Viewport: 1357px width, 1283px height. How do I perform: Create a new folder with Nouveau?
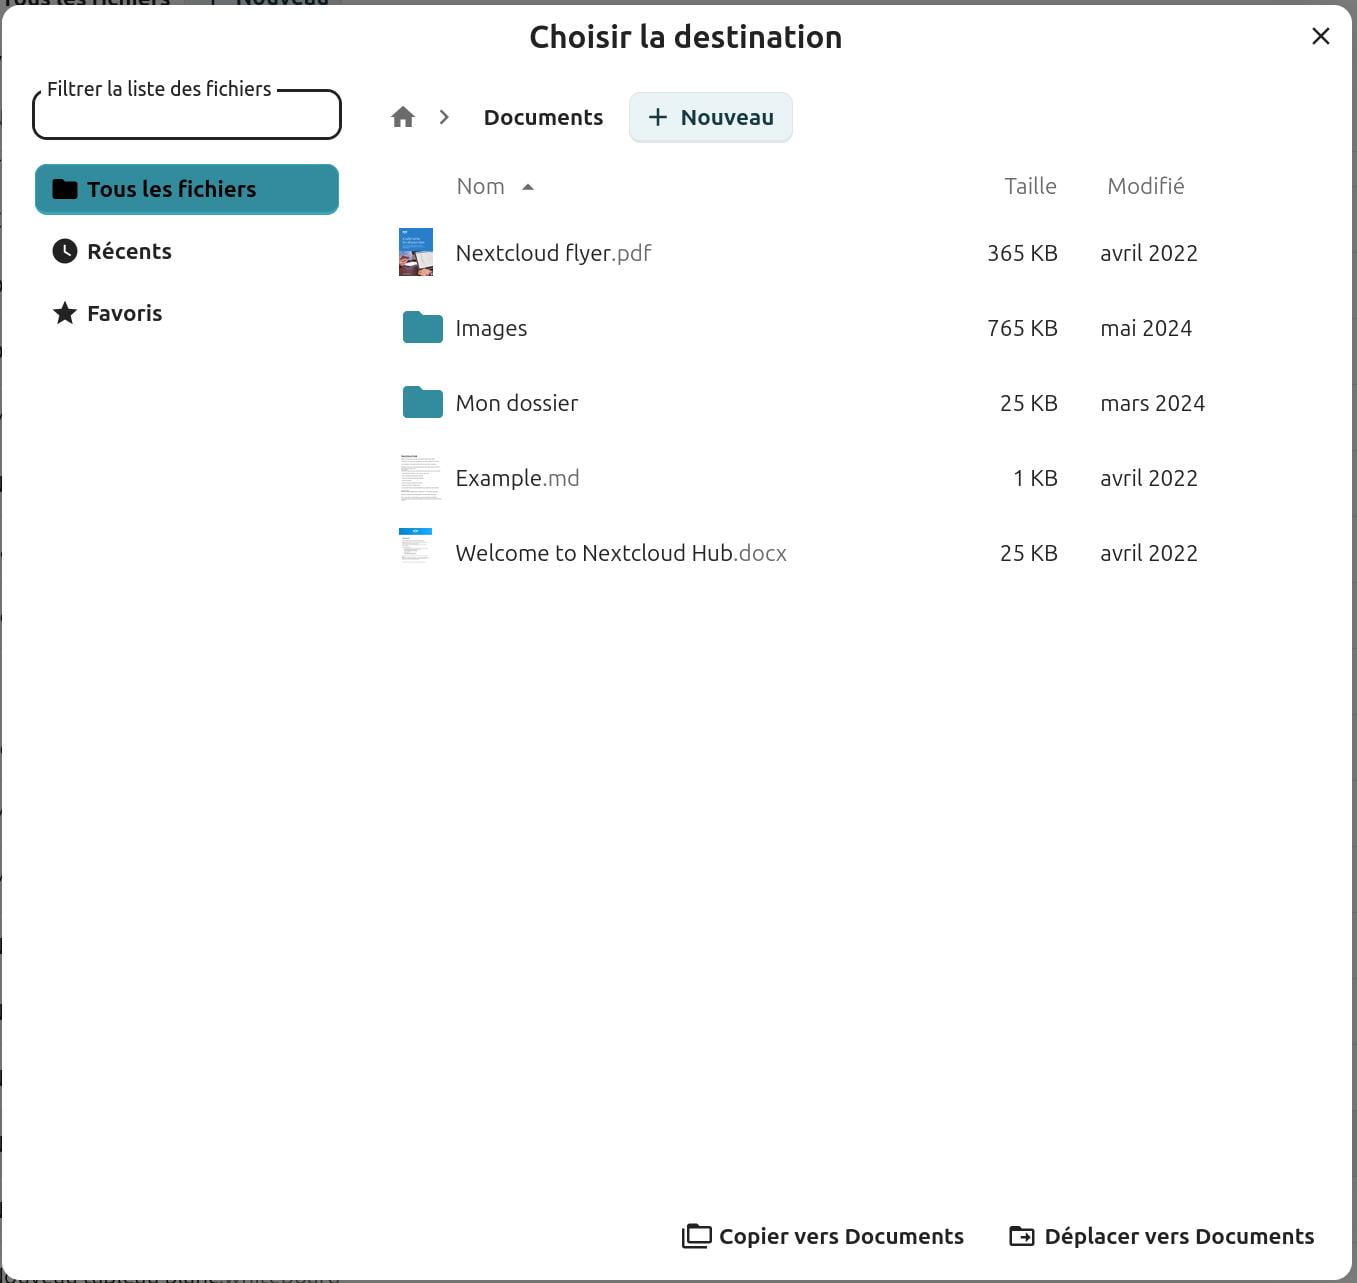click(710, 117)
